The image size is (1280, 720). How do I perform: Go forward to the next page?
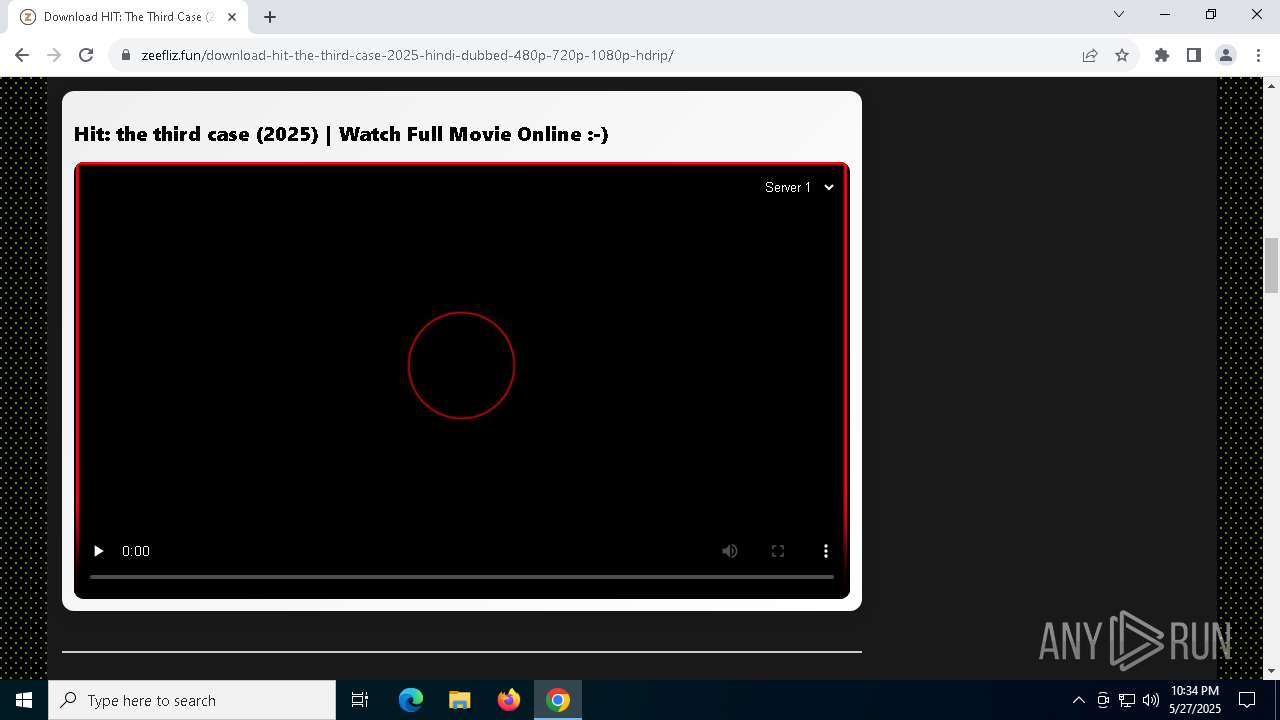pos(54,55)
